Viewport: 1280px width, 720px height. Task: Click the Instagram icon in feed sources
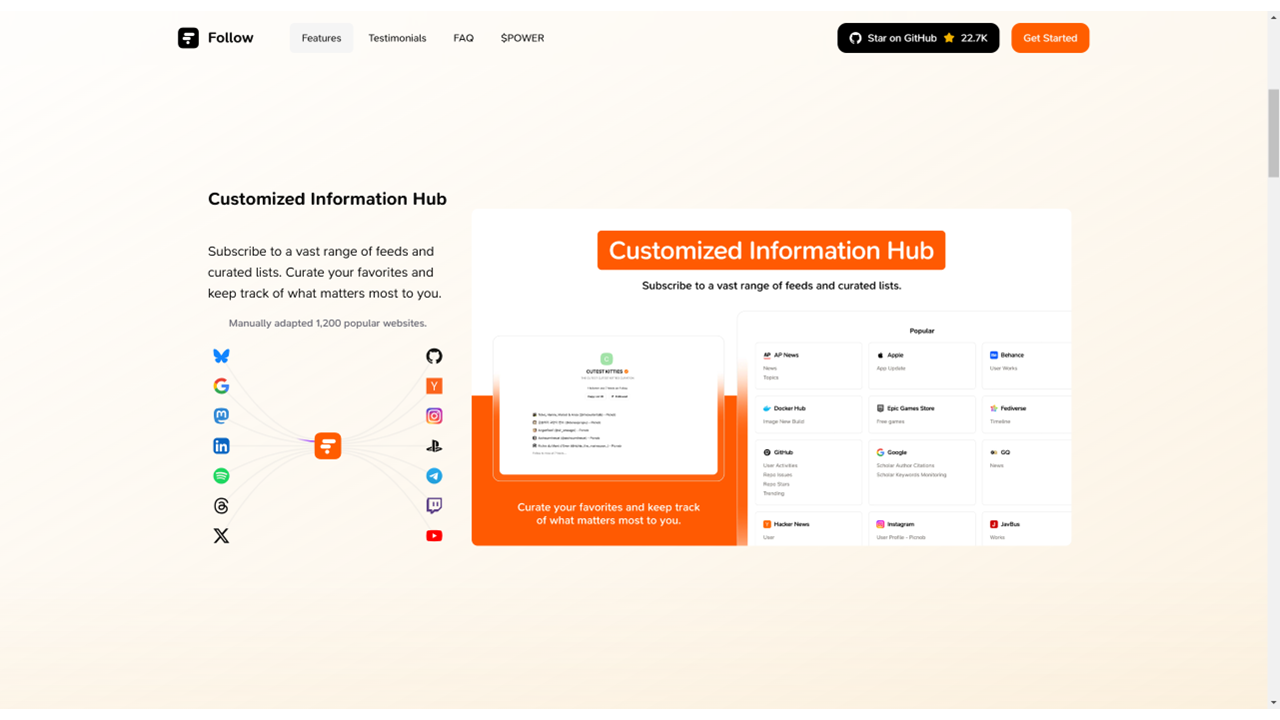tap(434, 416)
